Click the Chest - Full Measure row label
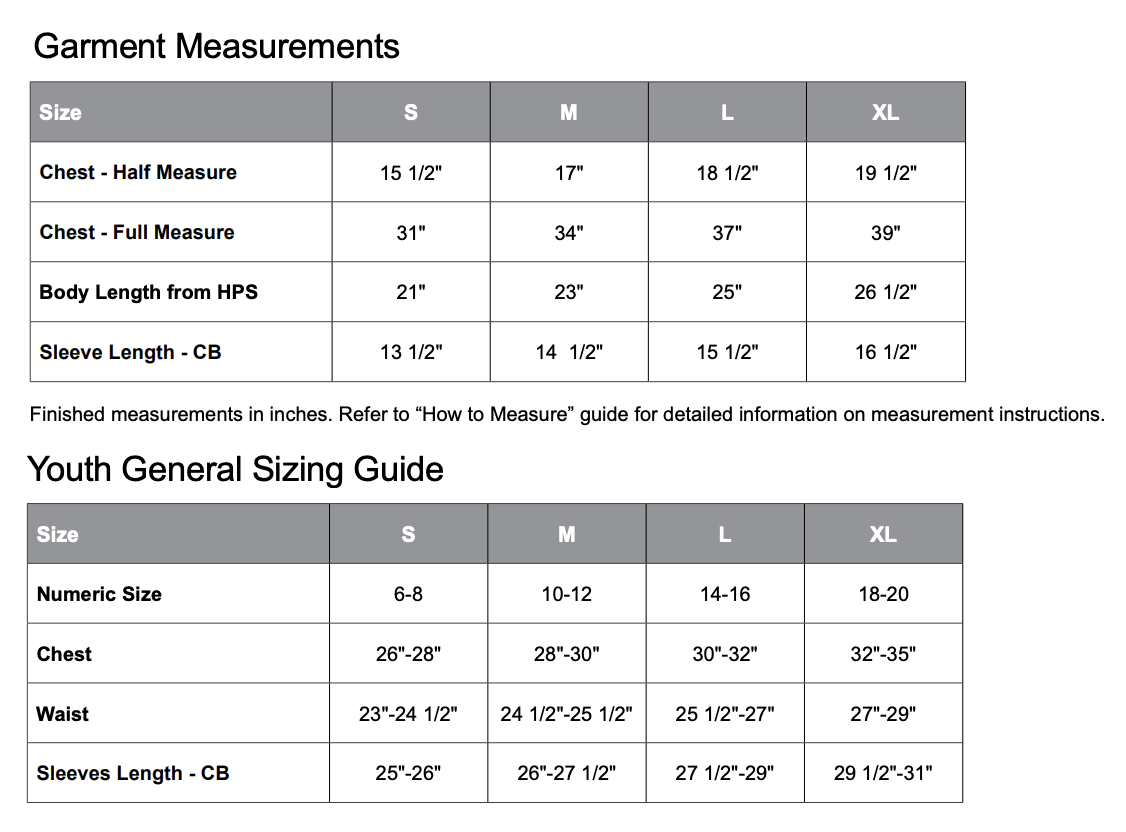Image resolution: width=1126 pixels, height=832 pixels. (x=137, y=232)
